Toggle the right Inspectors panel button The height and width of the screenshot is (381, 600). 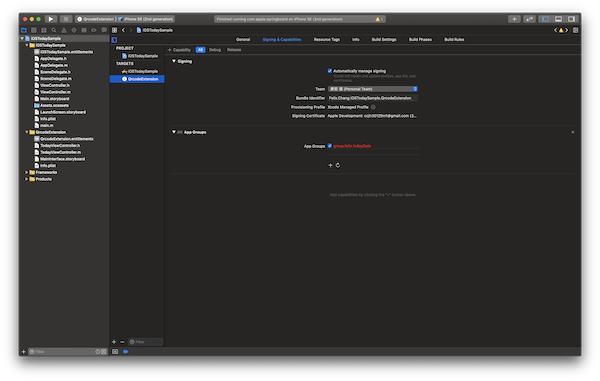pos(571,19)
